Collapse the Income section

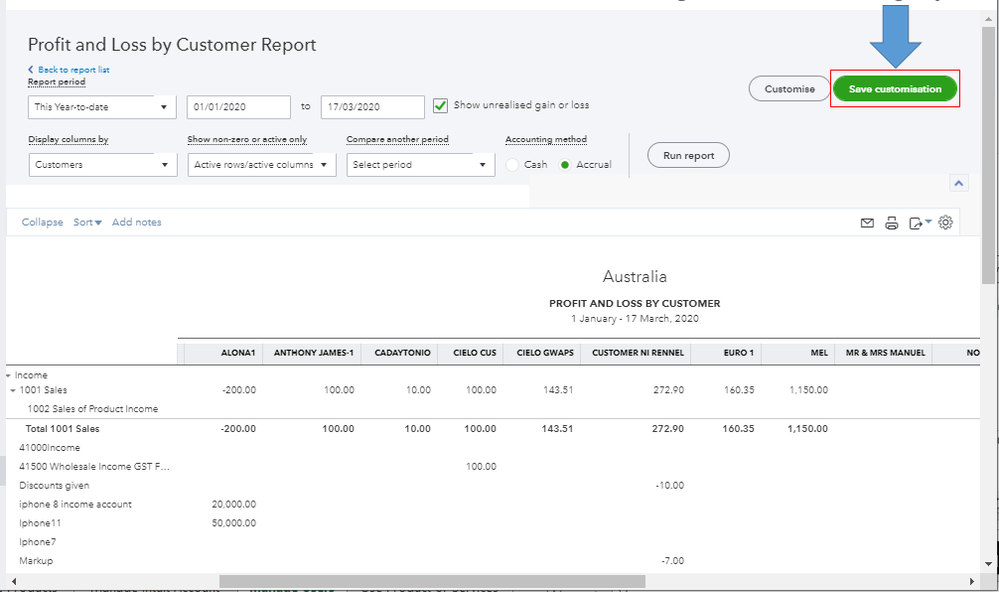(9, 374)
